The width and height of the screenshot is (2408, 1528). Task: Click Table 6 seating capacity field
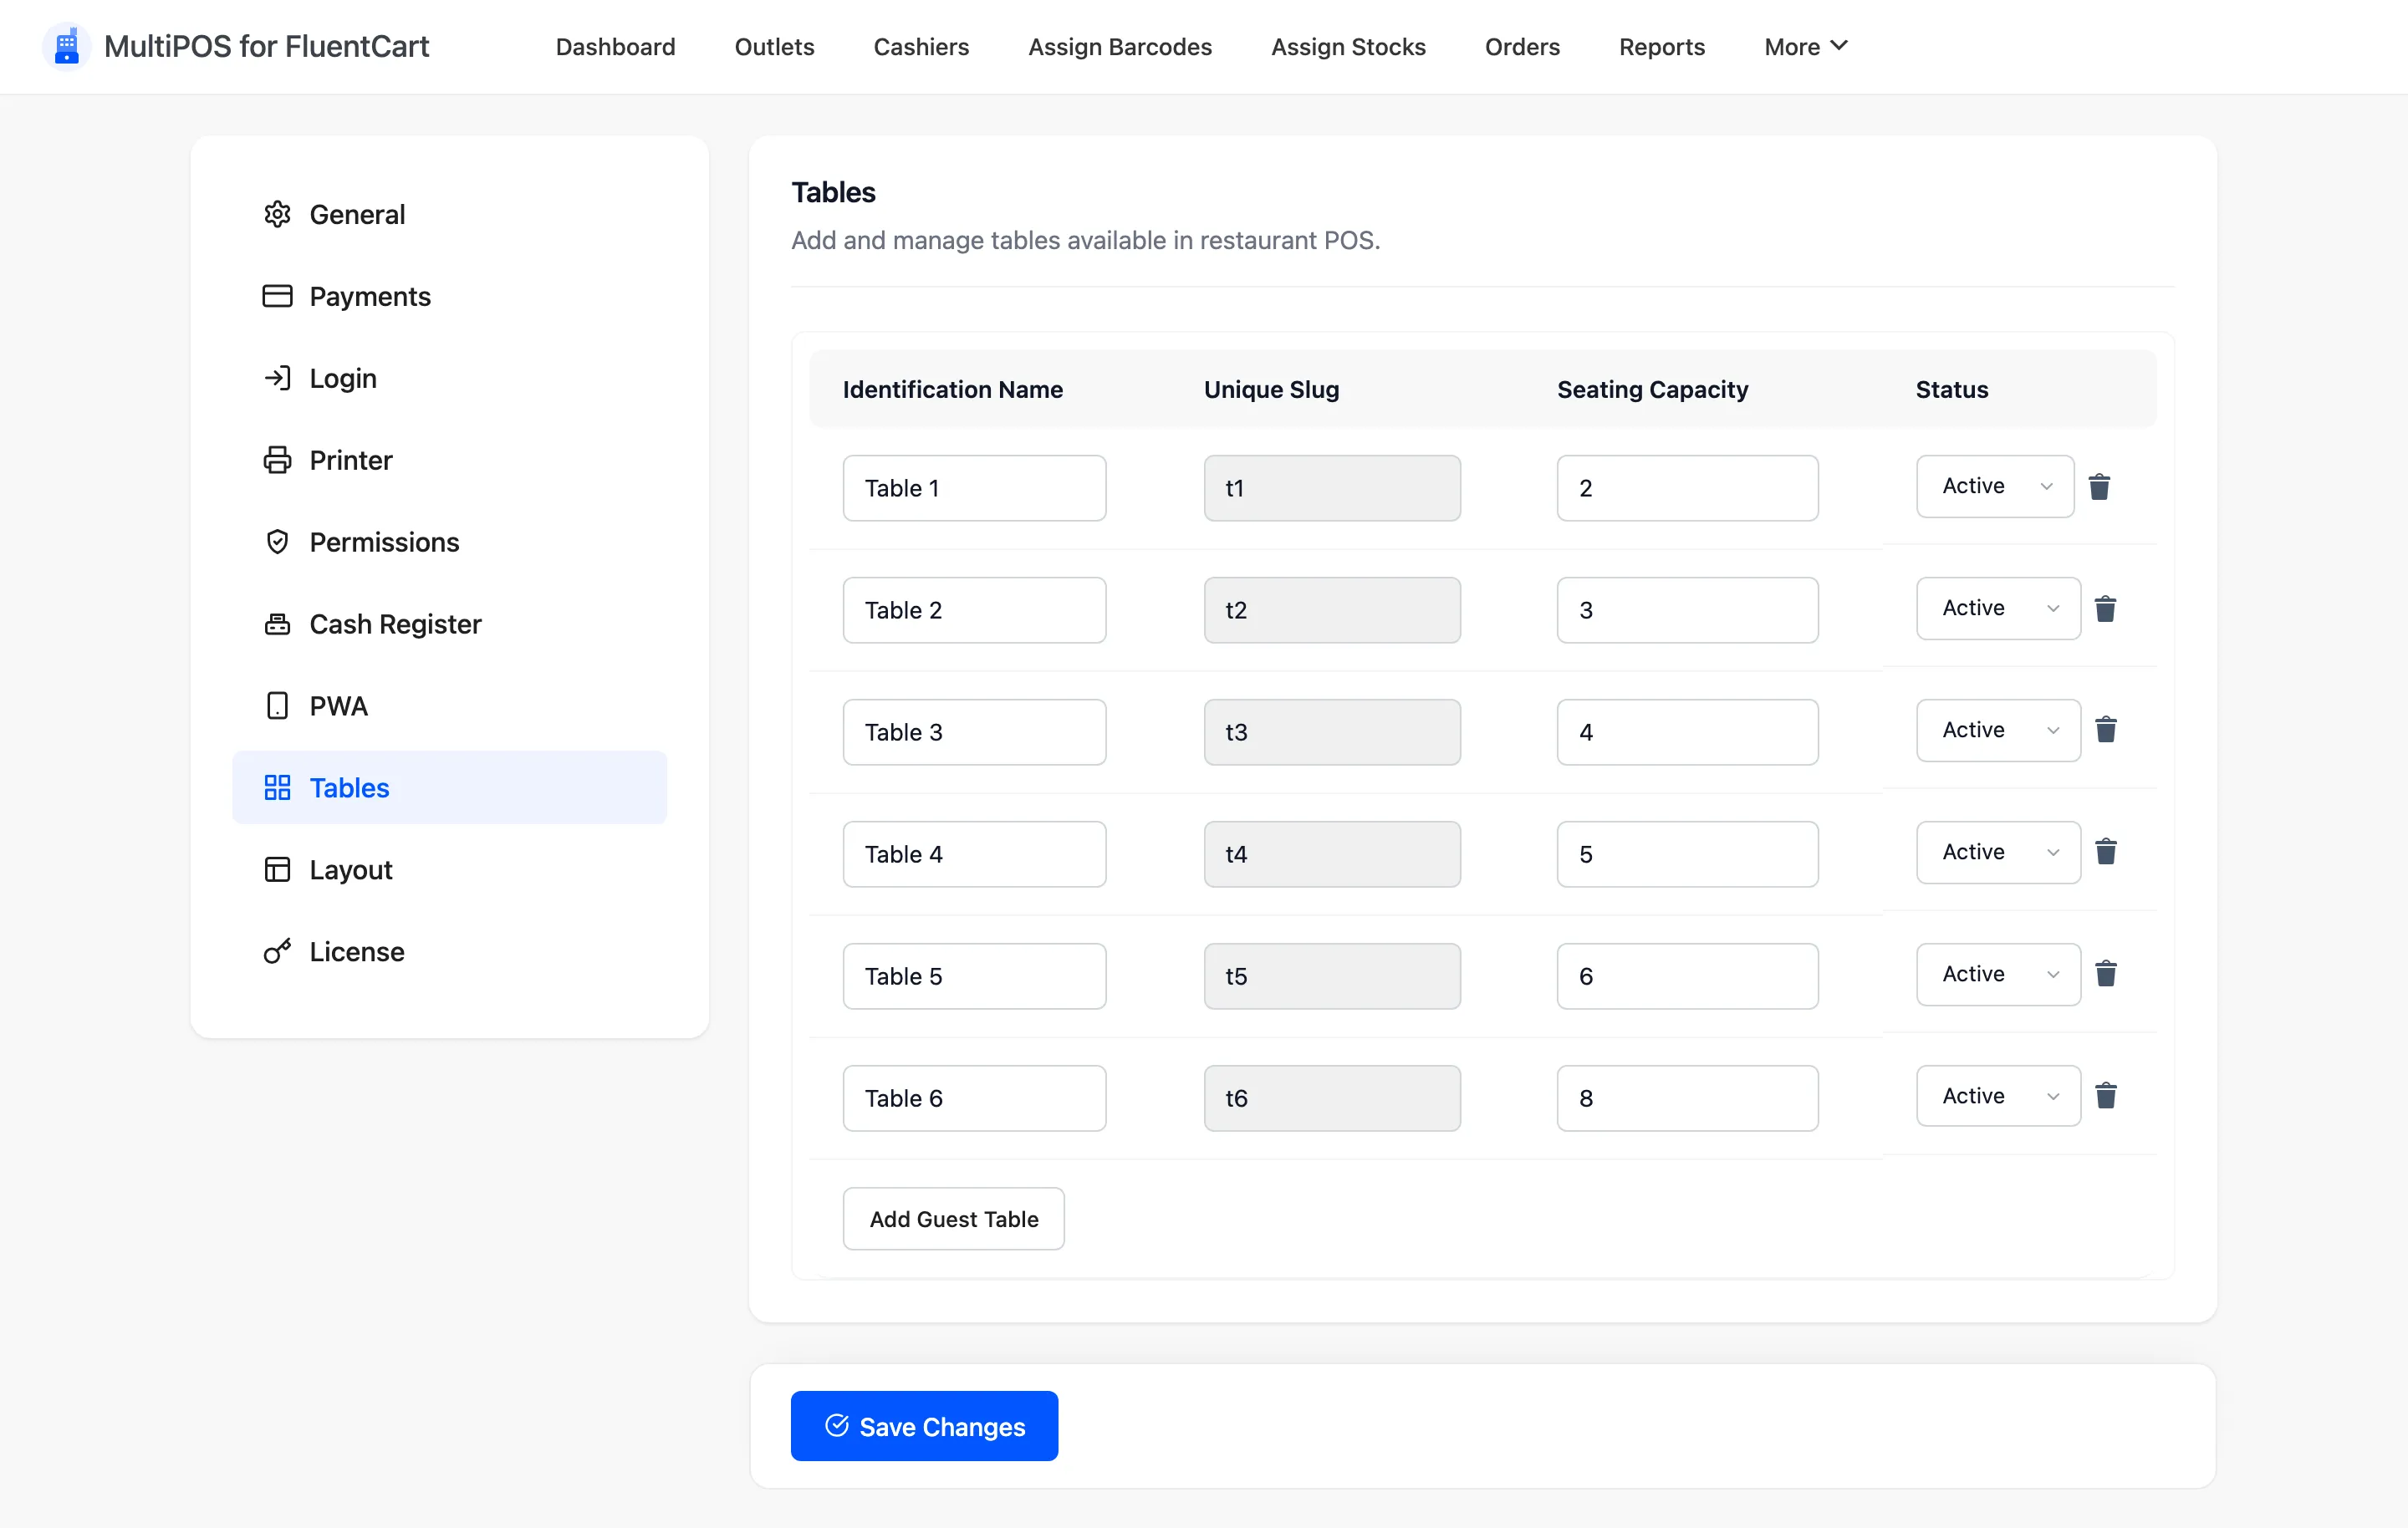coord(1687,1098)
